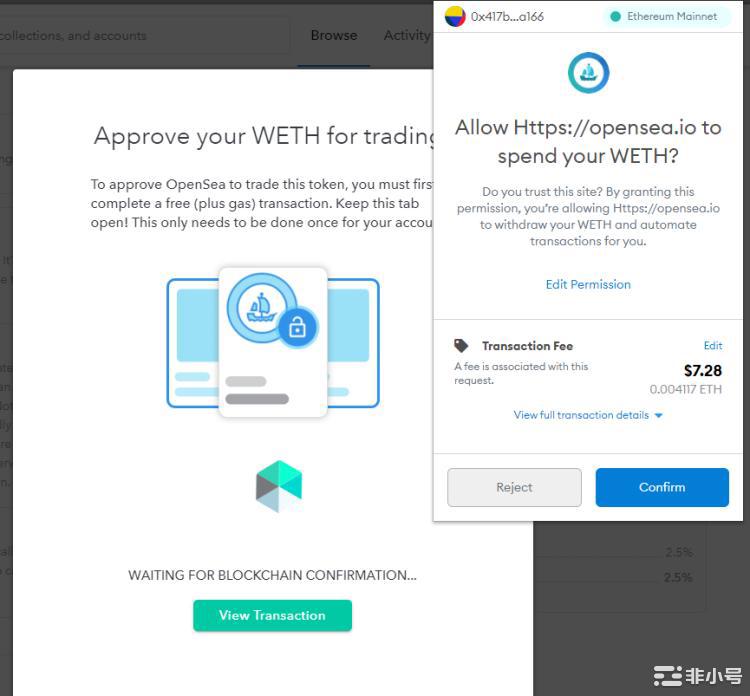Click the search collections and accounts field

click(x=143, y=36)
